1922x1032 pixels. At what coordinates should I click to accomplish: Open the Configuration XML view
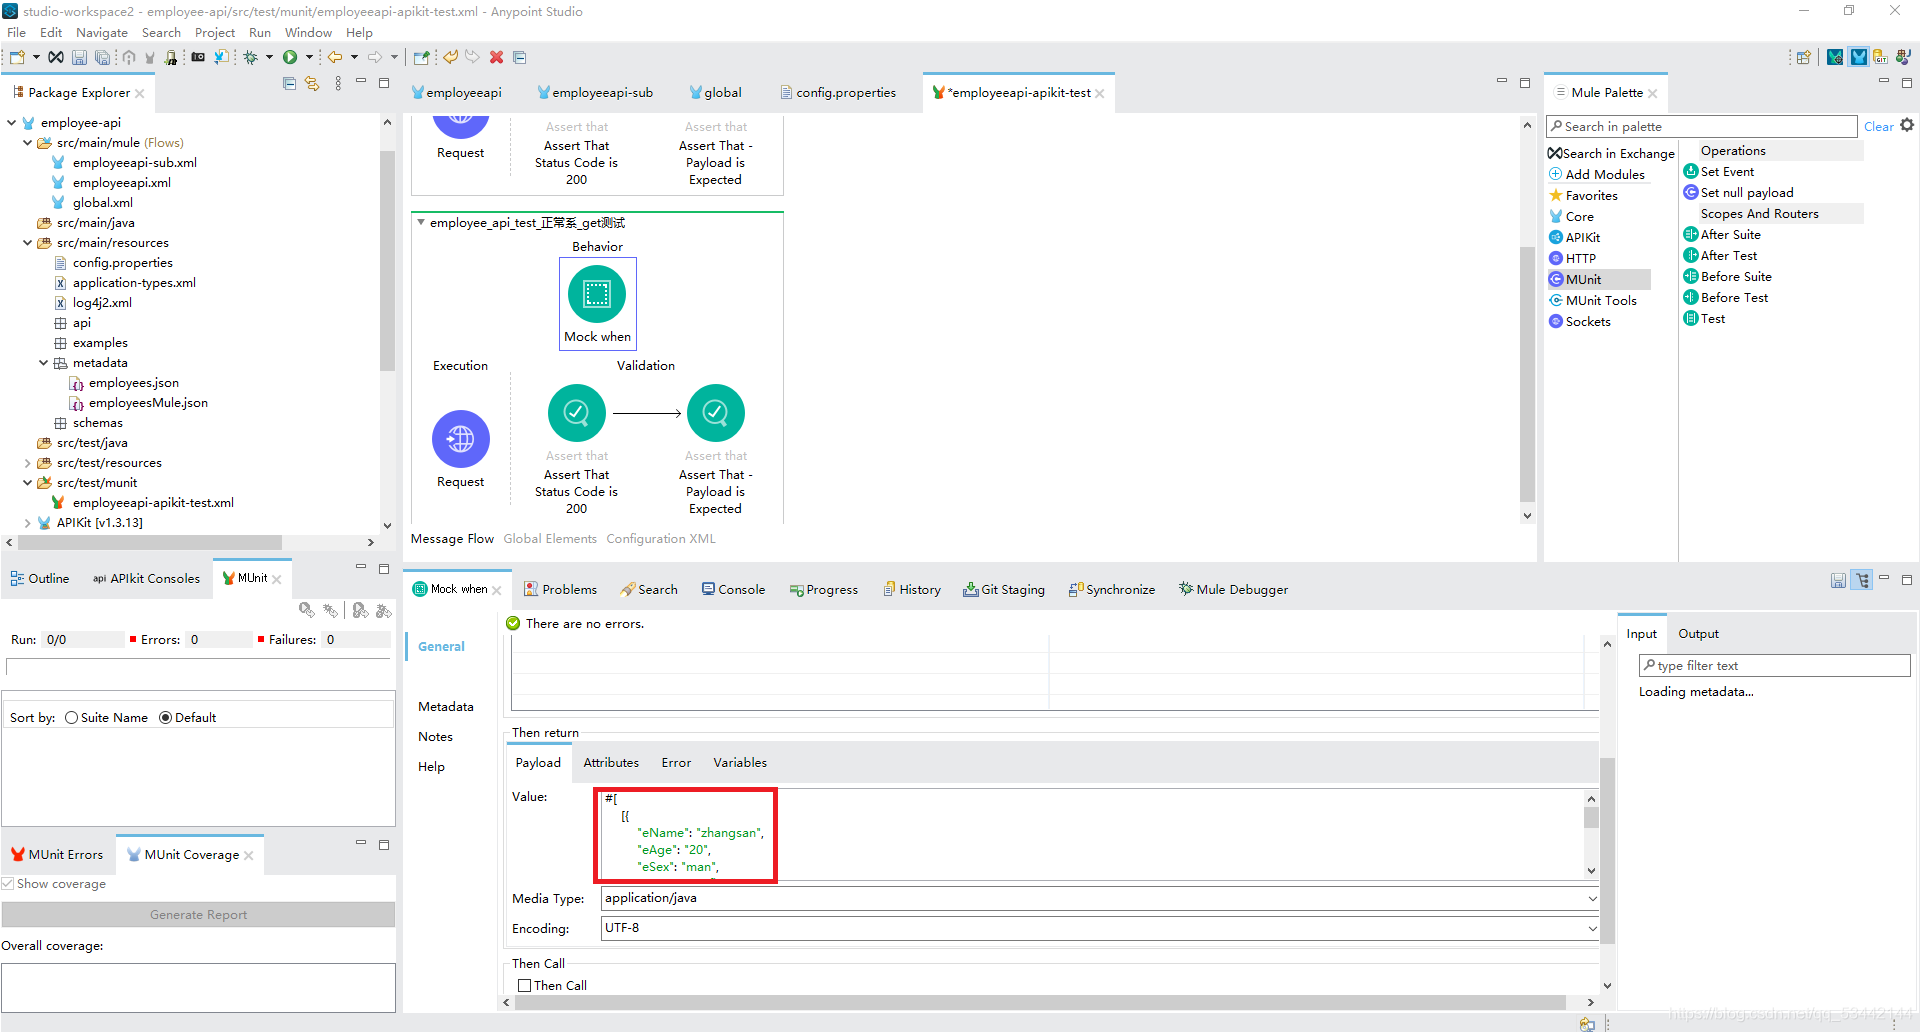point(661,539)
